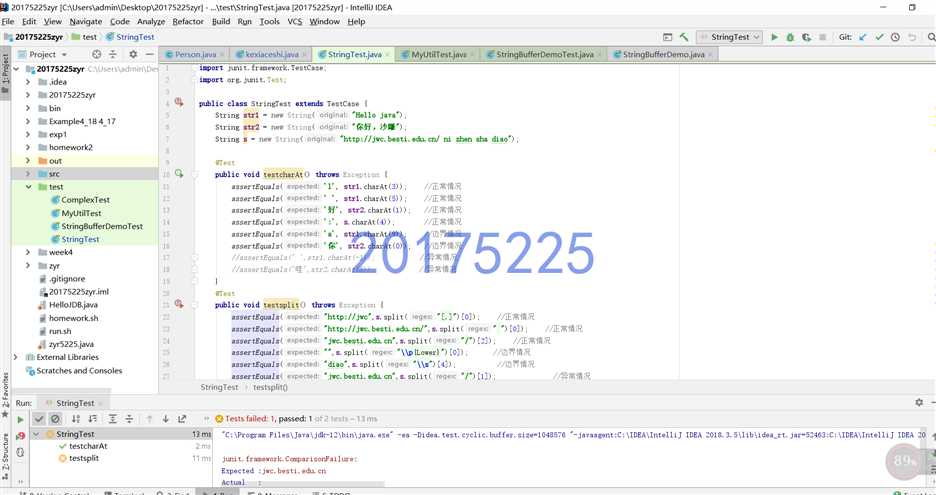Viewport: 936px width, 495px height.
Task: Sort tests by duration icon
Action: click(x=93, y=419)
